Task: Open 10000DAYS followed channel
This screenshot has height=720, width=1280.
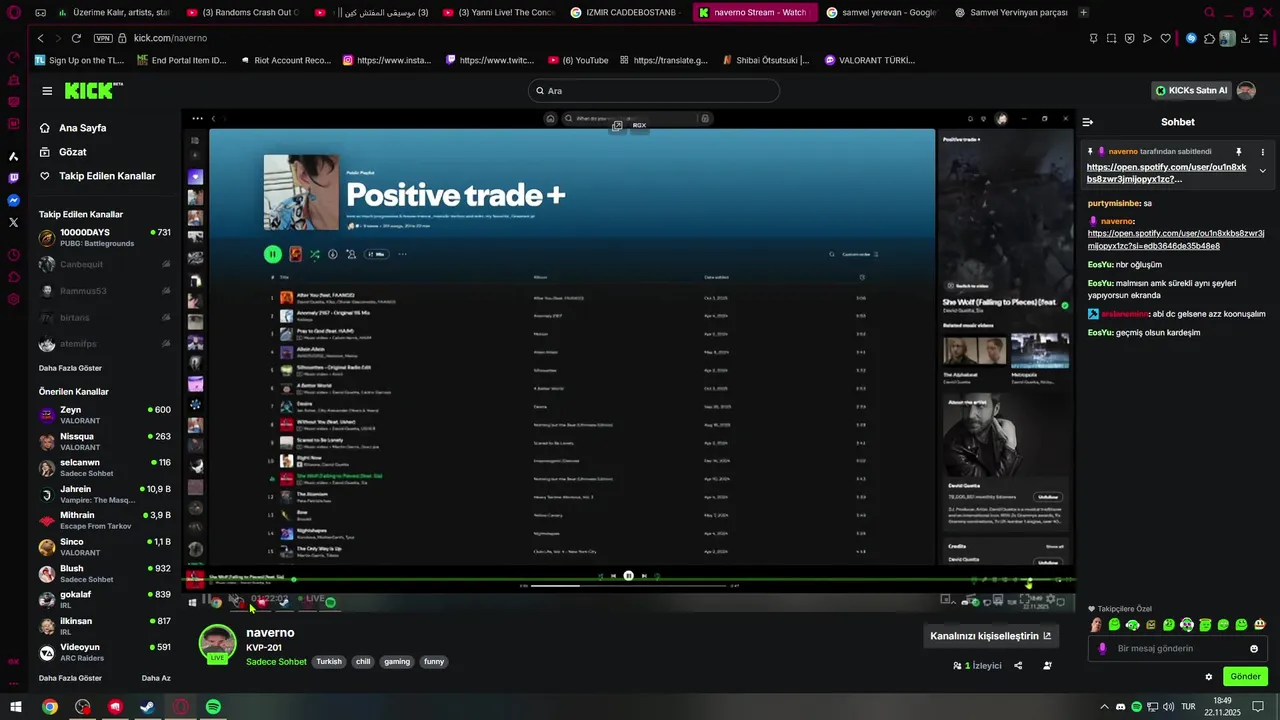Action: [104, 237]
